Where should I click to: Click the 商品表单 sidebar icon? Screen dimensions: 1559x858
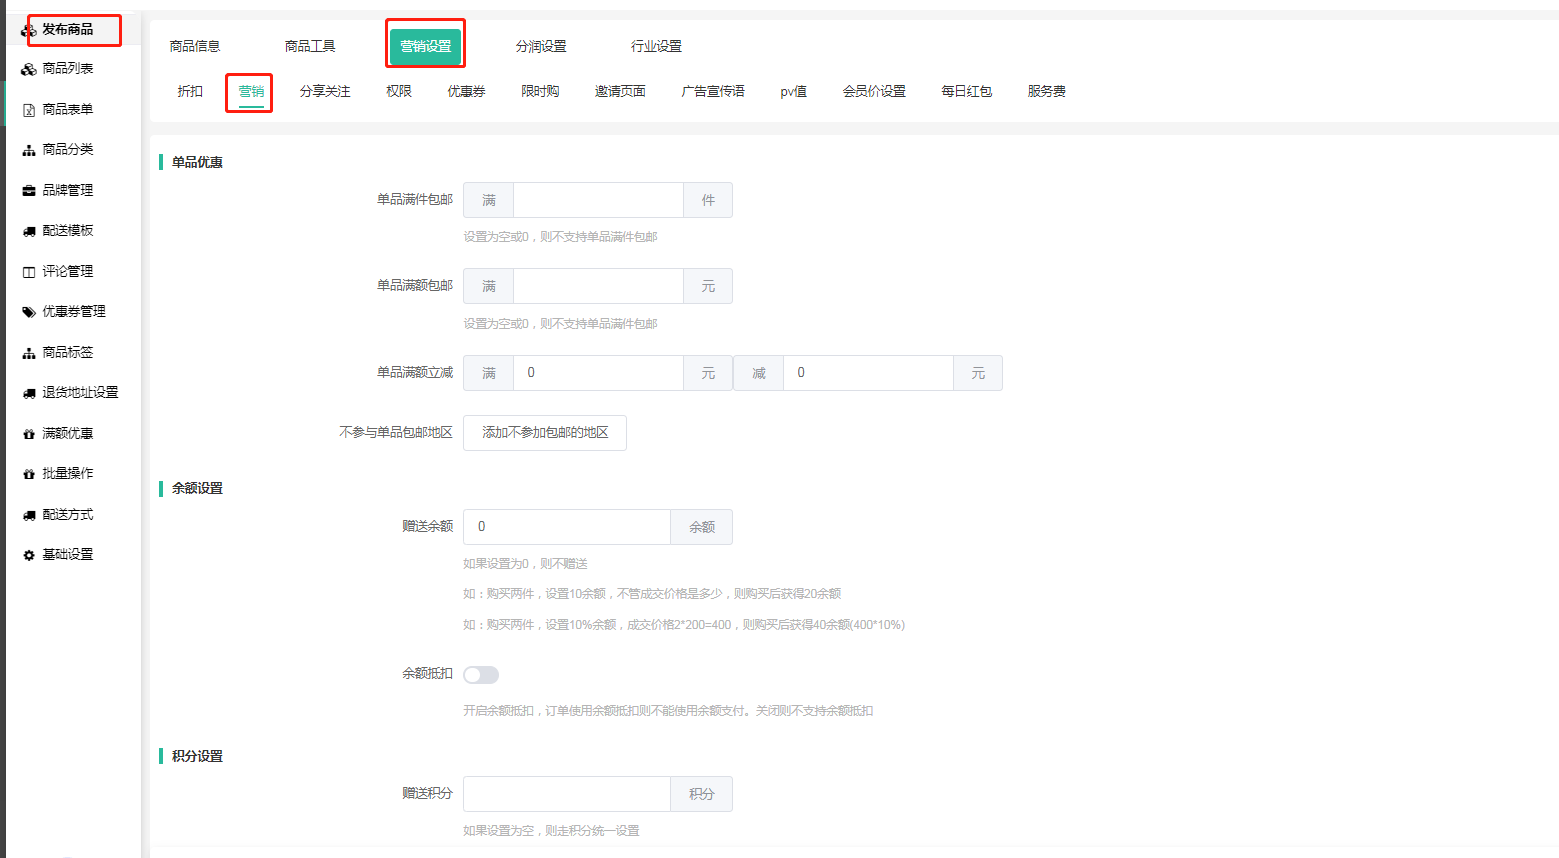tap(29, 110)
